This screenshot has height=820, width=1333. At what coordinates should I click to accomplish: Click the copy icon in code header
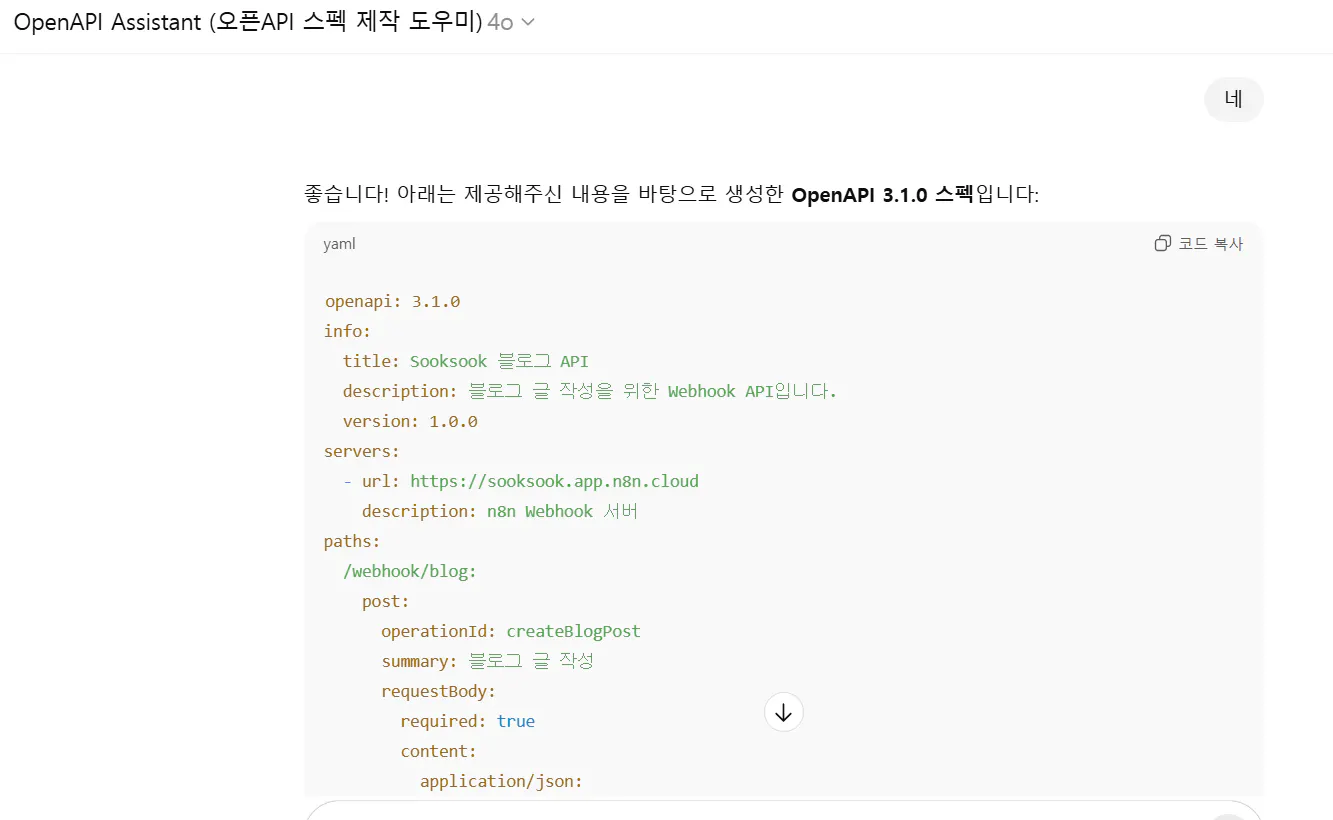point(1162,244)
